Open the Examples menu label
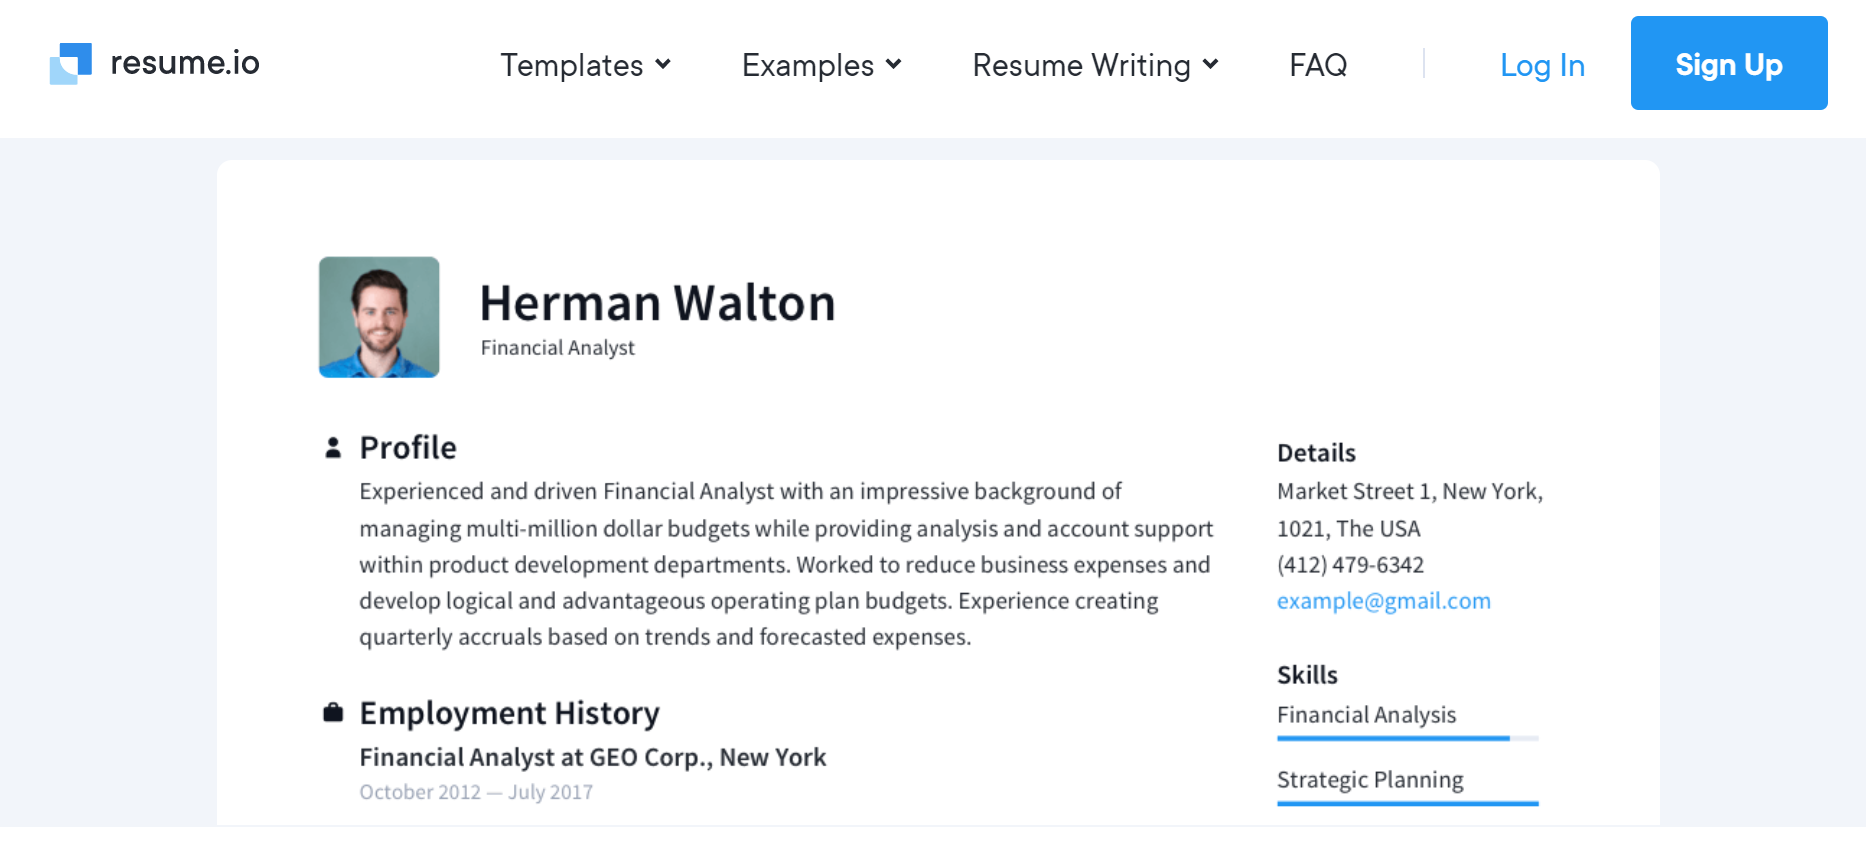 [x=808, y=65]
